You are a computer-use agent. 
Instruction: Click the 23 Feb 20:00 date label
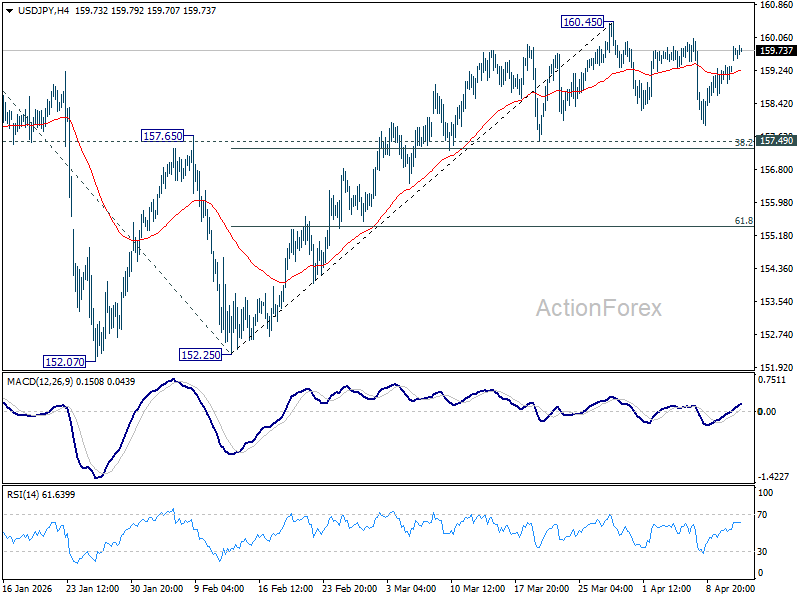tap(349, 589)
